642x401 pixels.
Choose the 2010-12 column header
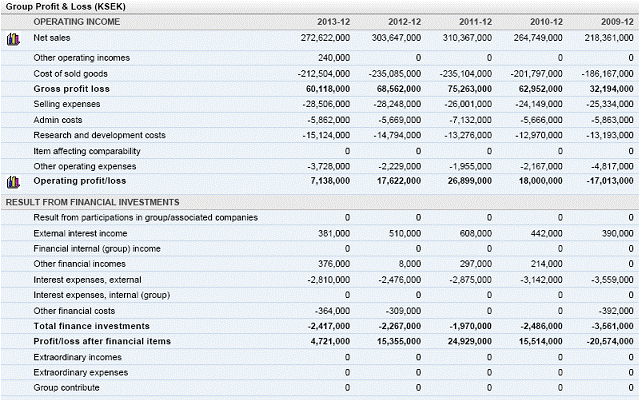[x=546, y=21]
